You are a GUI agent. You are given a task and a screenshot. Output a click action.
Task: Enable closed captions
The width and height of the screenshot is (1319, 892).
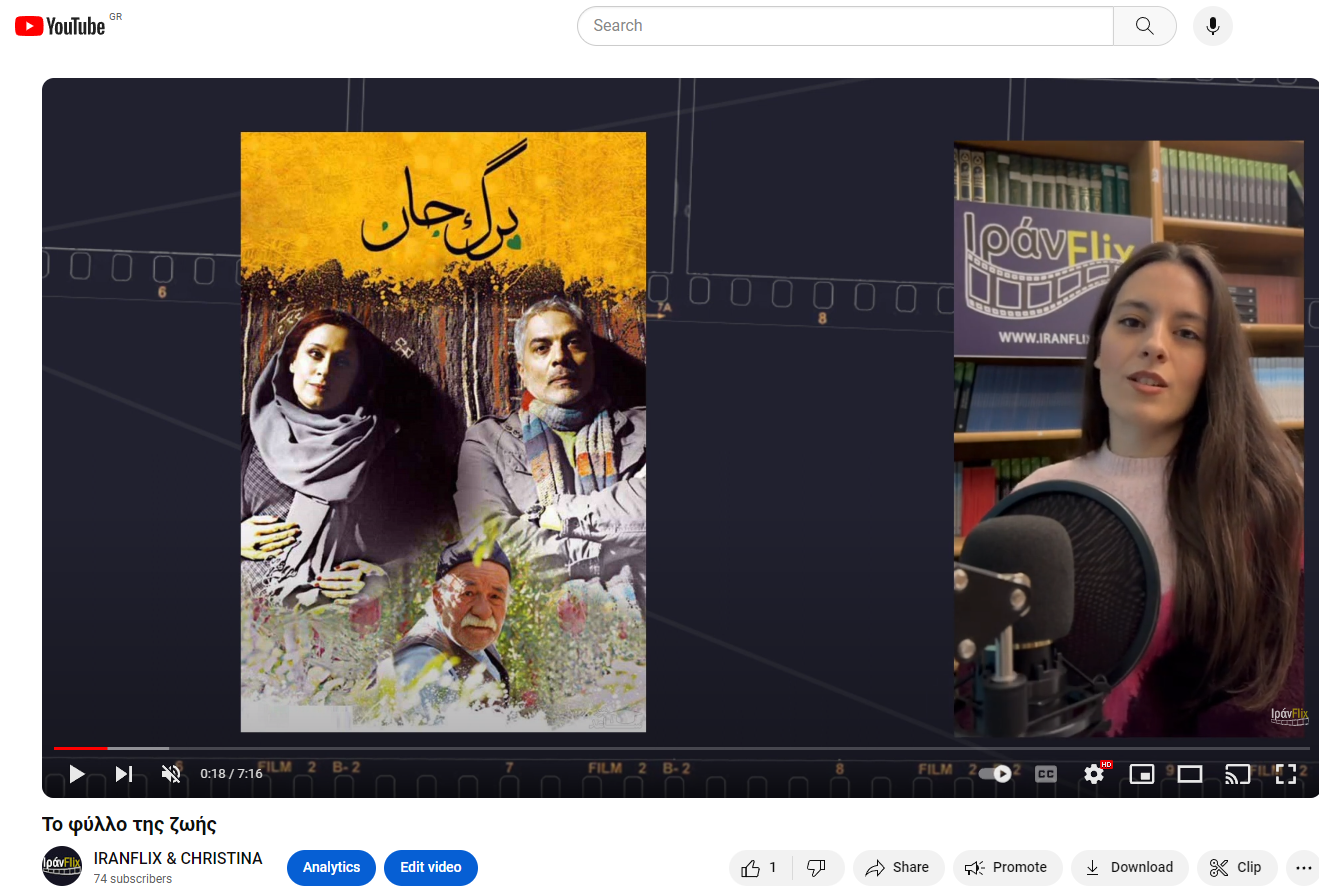tap(1046, 773)
